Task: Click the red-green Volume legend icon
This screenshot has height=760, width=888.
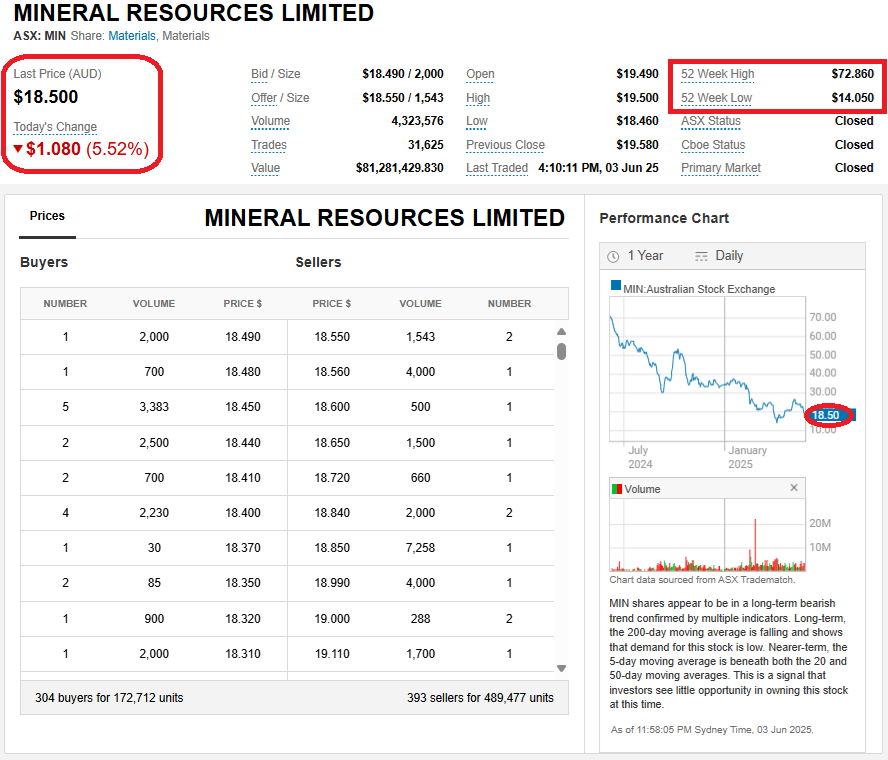Action: [616, 489]
